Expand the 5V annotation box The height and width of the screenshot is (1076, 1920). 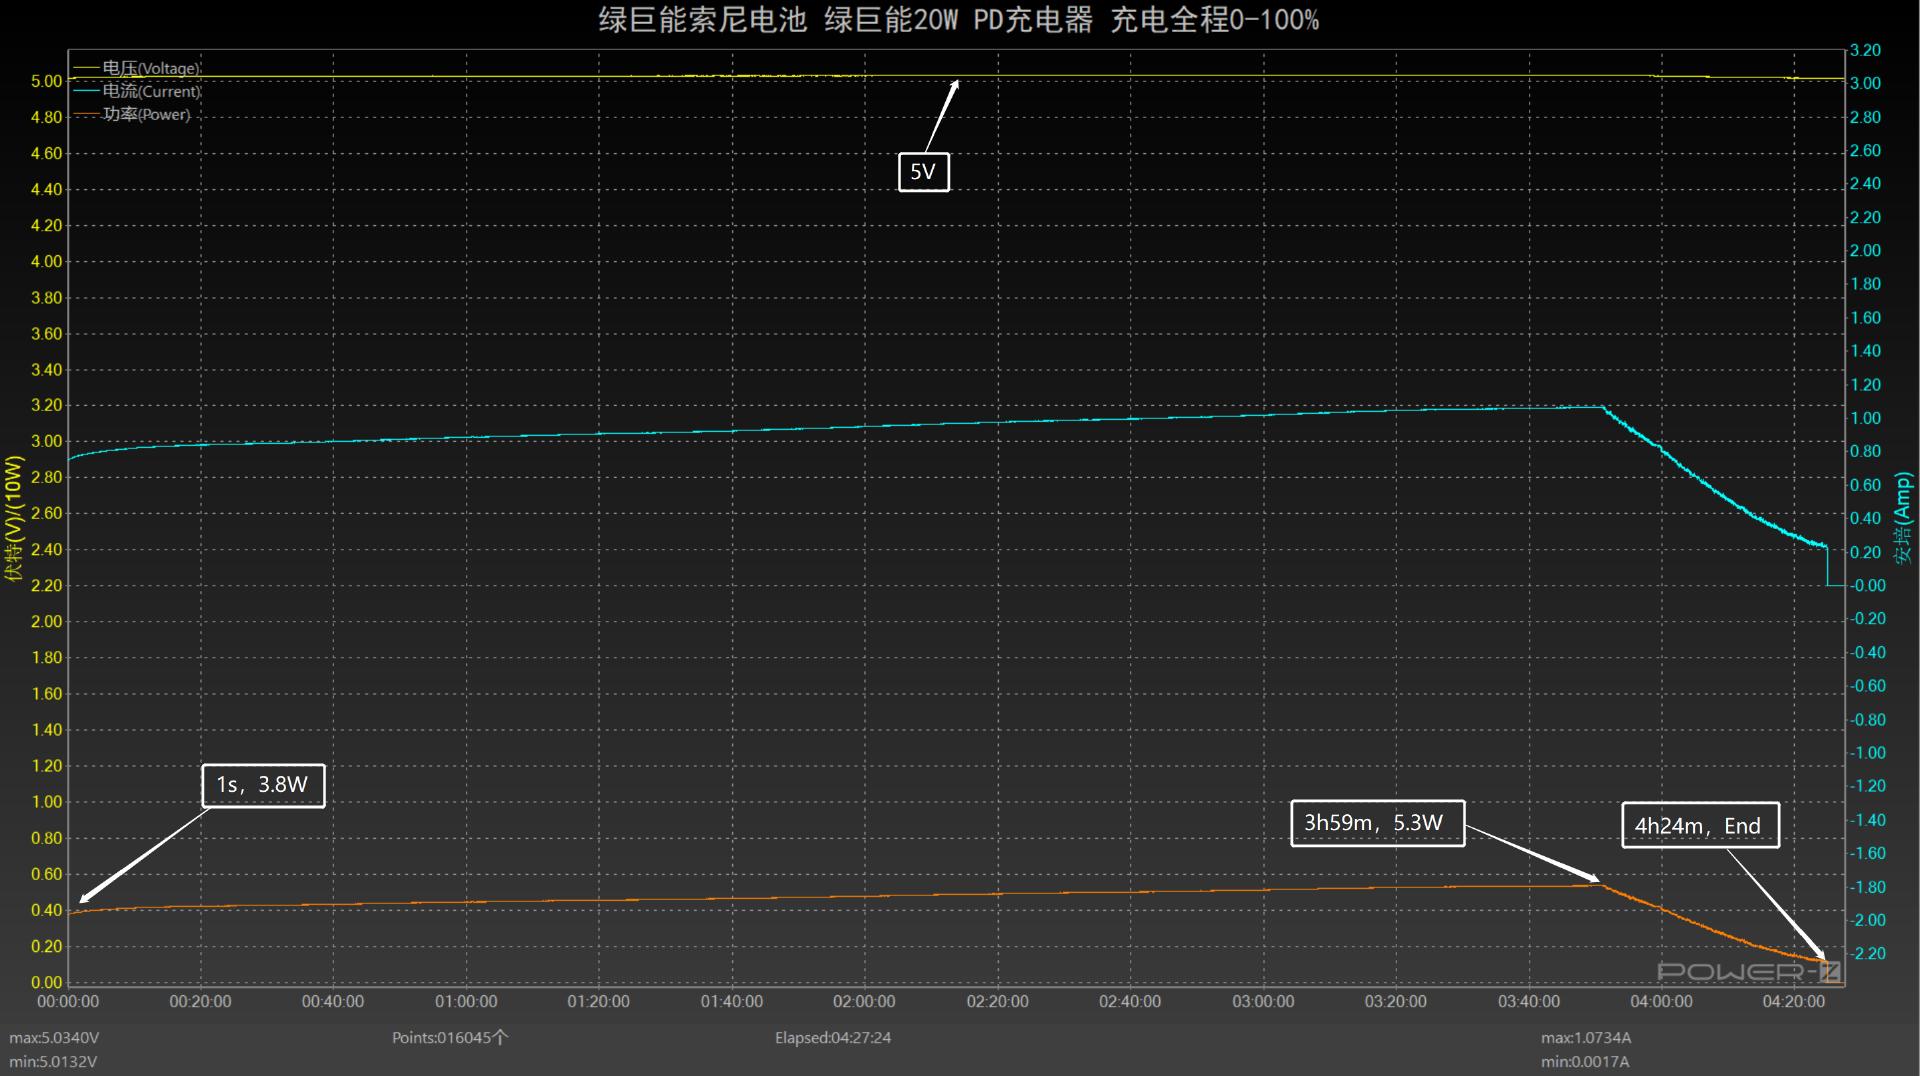tap(923, 172)
